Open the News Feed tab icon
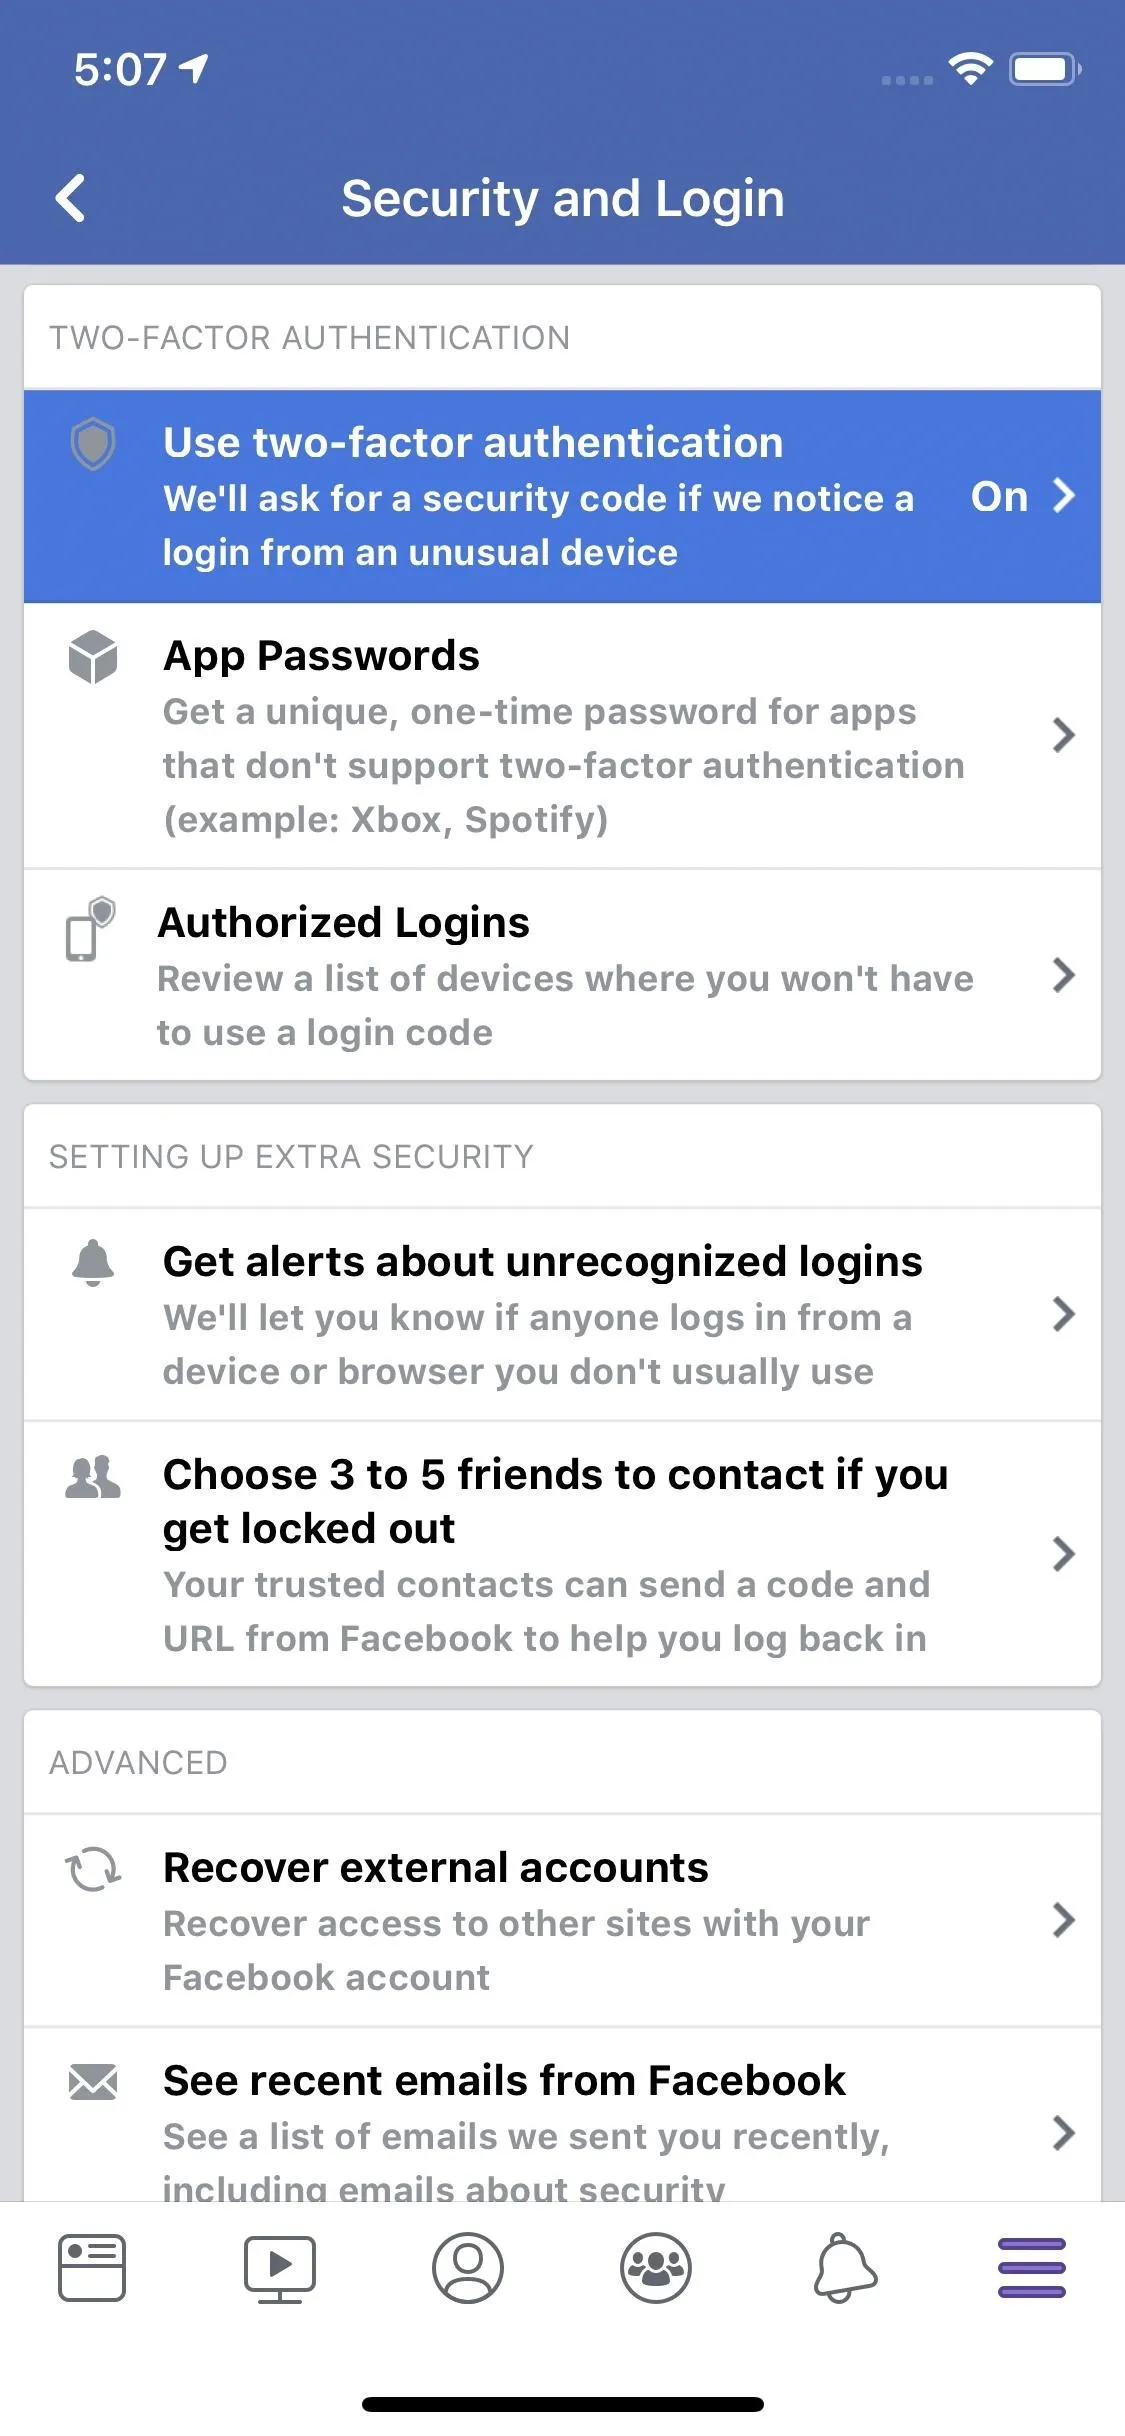The width and height of the screenshot is (1125, 2436). coord(92,2268)
